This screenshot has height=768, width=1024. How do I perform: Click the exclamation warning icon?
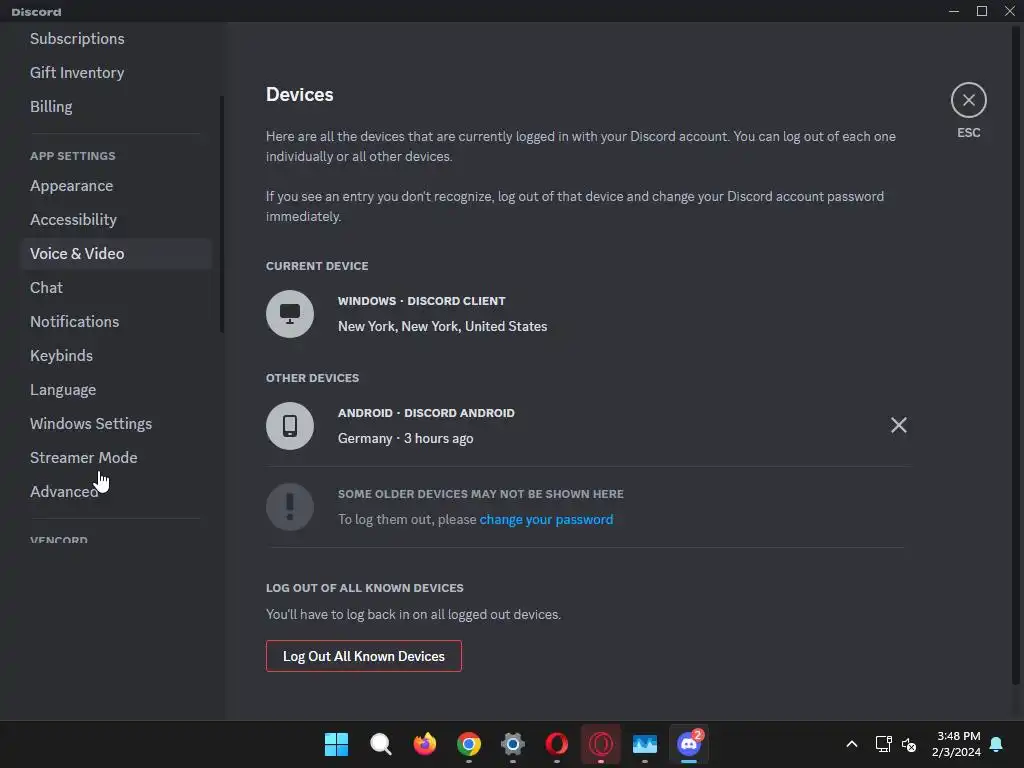click(290, 507)
